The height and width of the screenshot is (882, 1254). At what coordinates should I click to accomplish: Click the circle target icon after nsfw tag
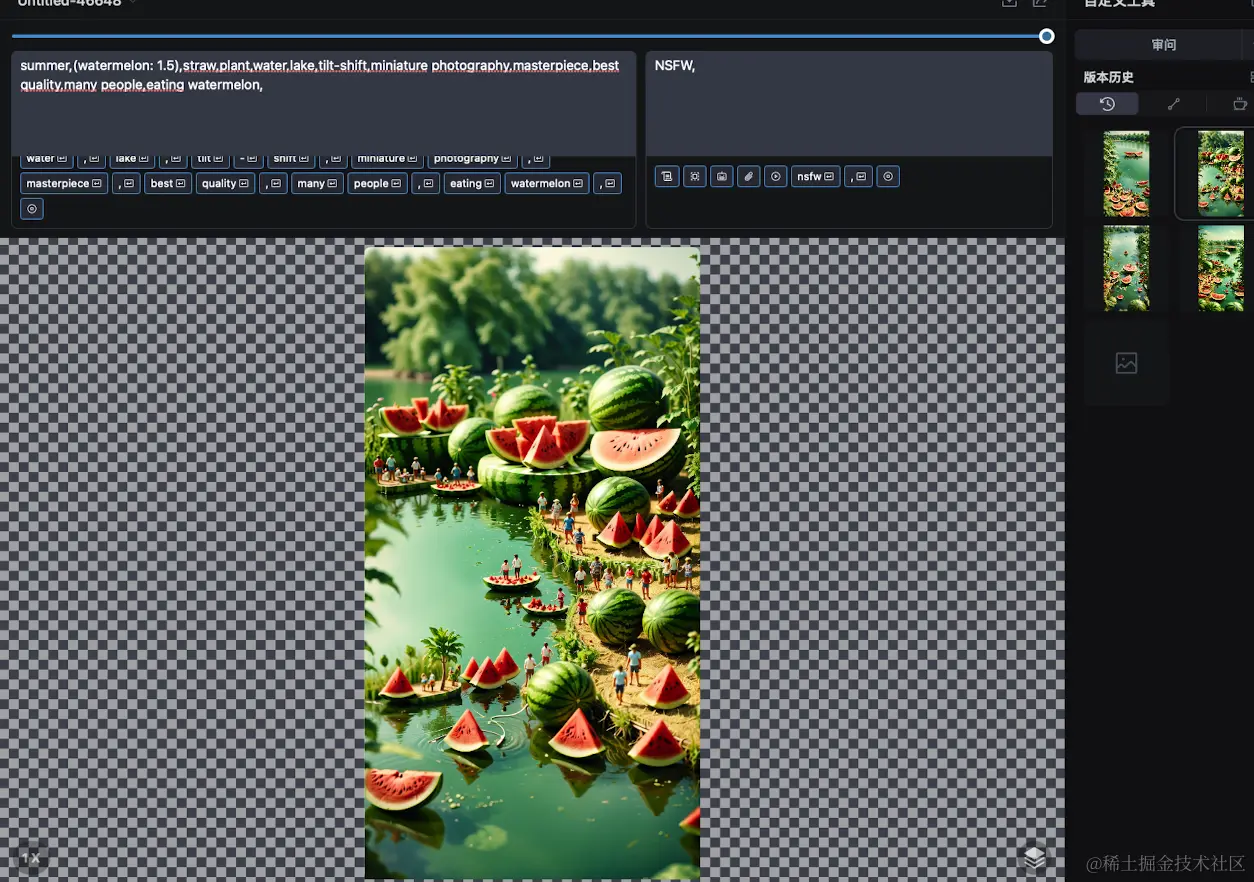coord(888,177)
